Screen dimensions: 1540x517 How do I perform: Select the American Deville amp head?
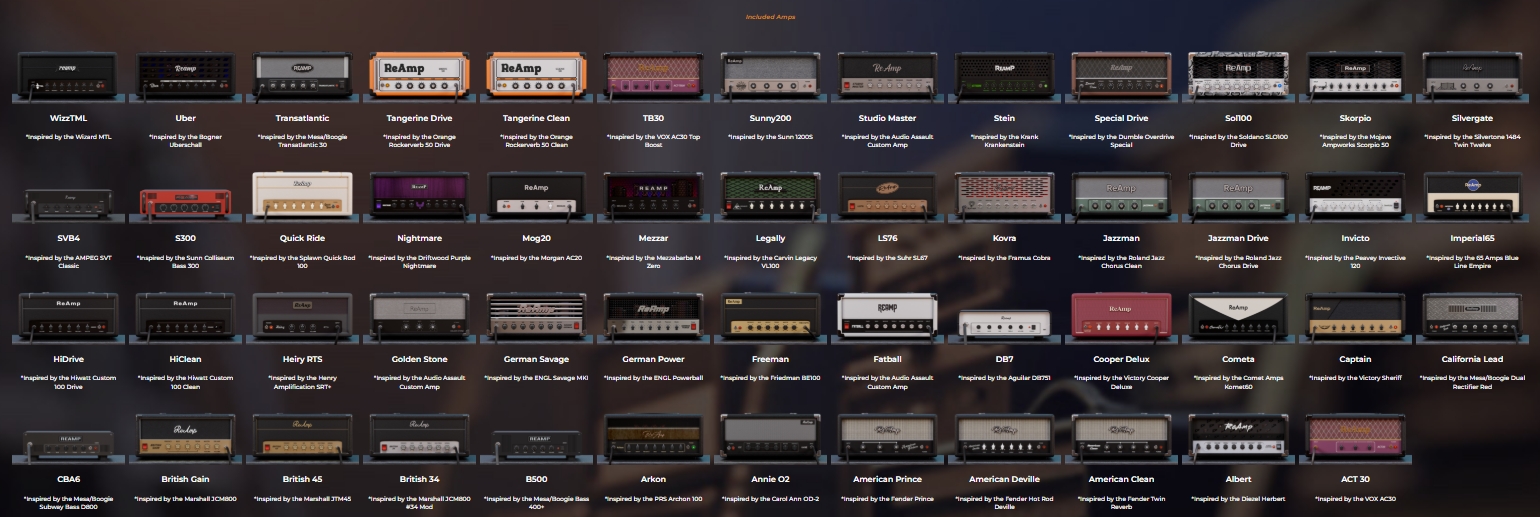[1004, 437]
